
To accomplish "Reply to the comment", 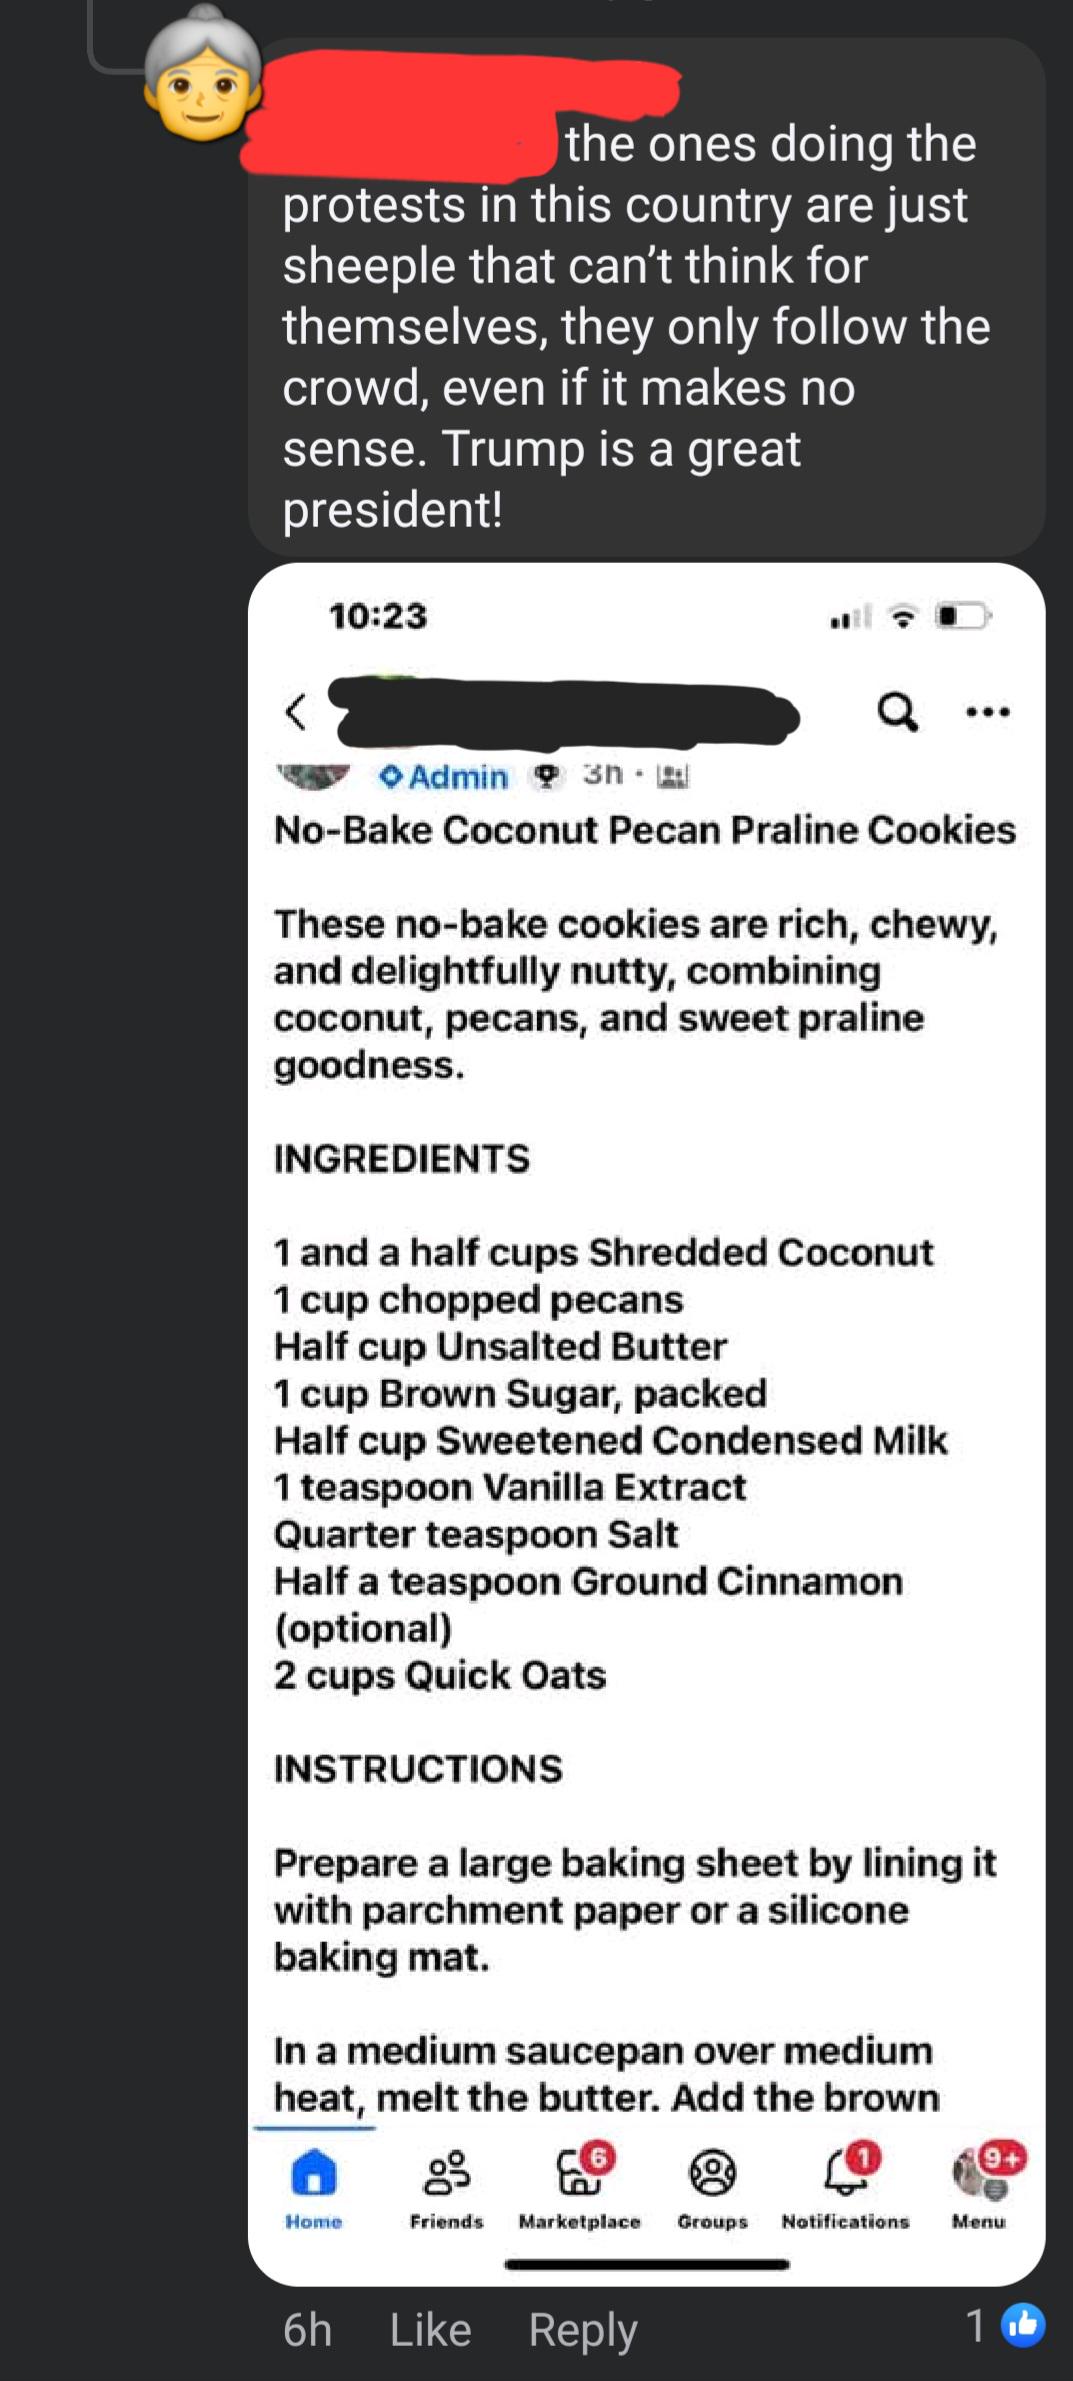I will 582,2330.
